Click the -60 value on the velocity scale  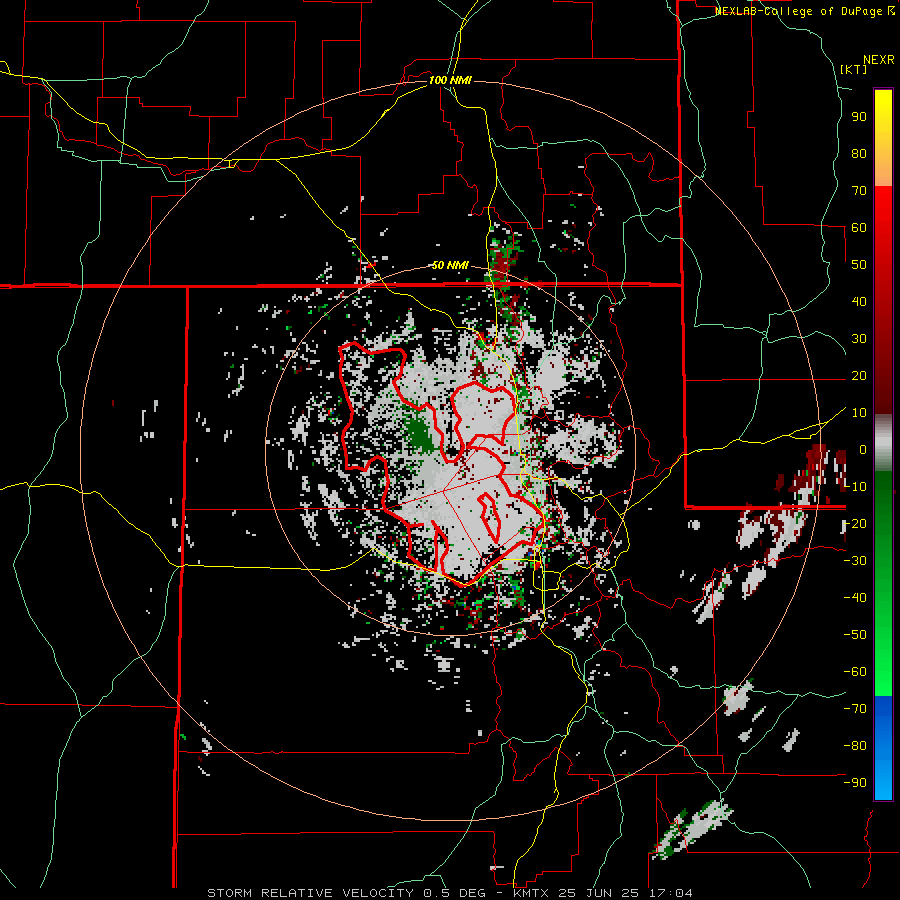(855, 672)
